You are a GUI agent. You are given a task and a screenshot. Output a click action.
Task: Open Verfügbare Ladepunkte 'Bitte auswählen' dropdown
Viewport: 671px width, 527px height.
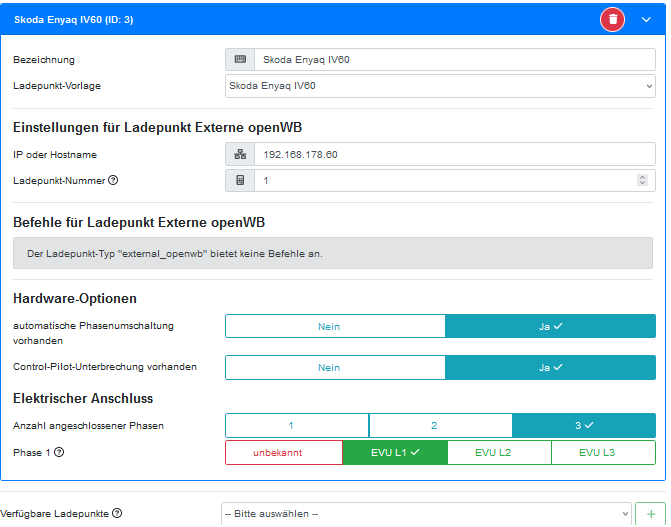[x=426, y=514]
